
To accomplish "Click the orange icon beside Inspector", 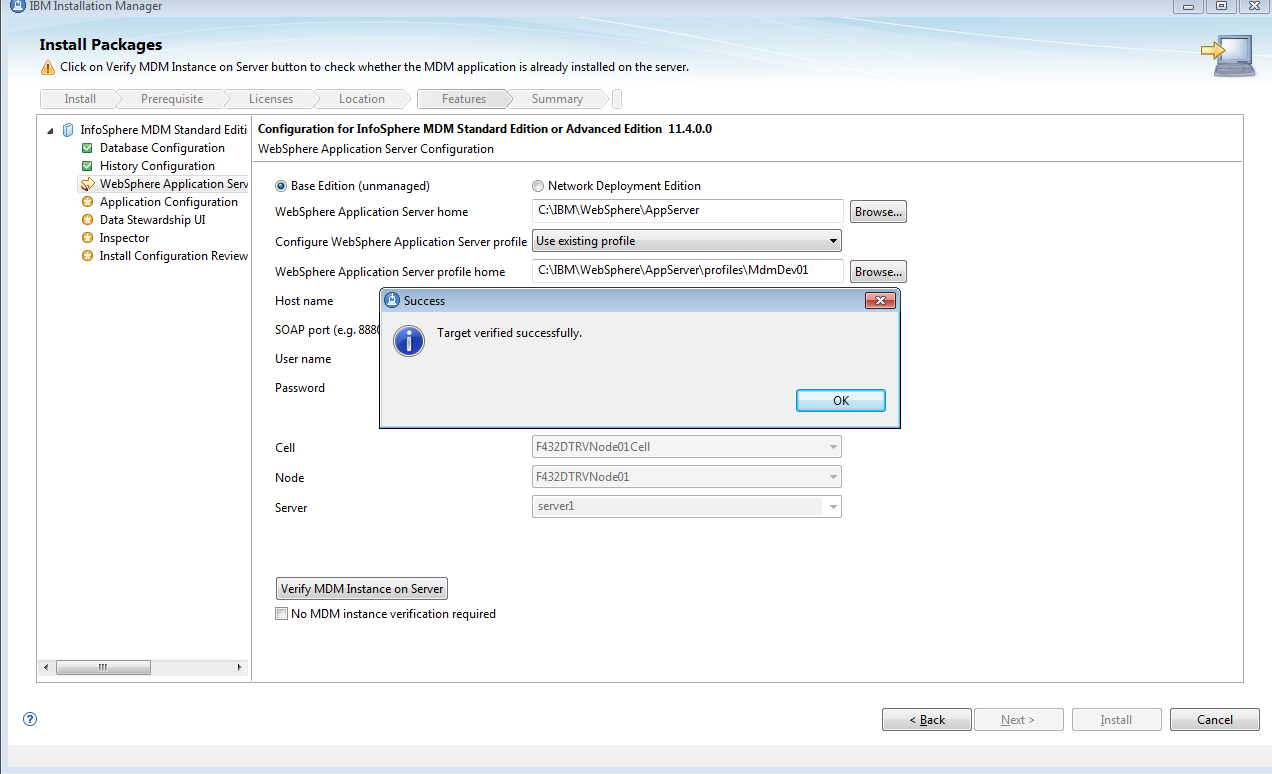I will point(88,238).
